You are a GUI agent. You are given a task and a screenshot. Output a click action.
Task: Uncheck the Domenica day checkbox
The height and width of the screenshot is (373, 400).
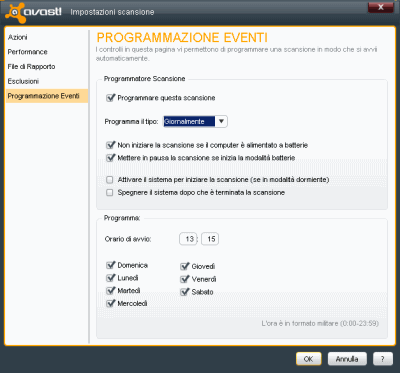tap(110, 265)
